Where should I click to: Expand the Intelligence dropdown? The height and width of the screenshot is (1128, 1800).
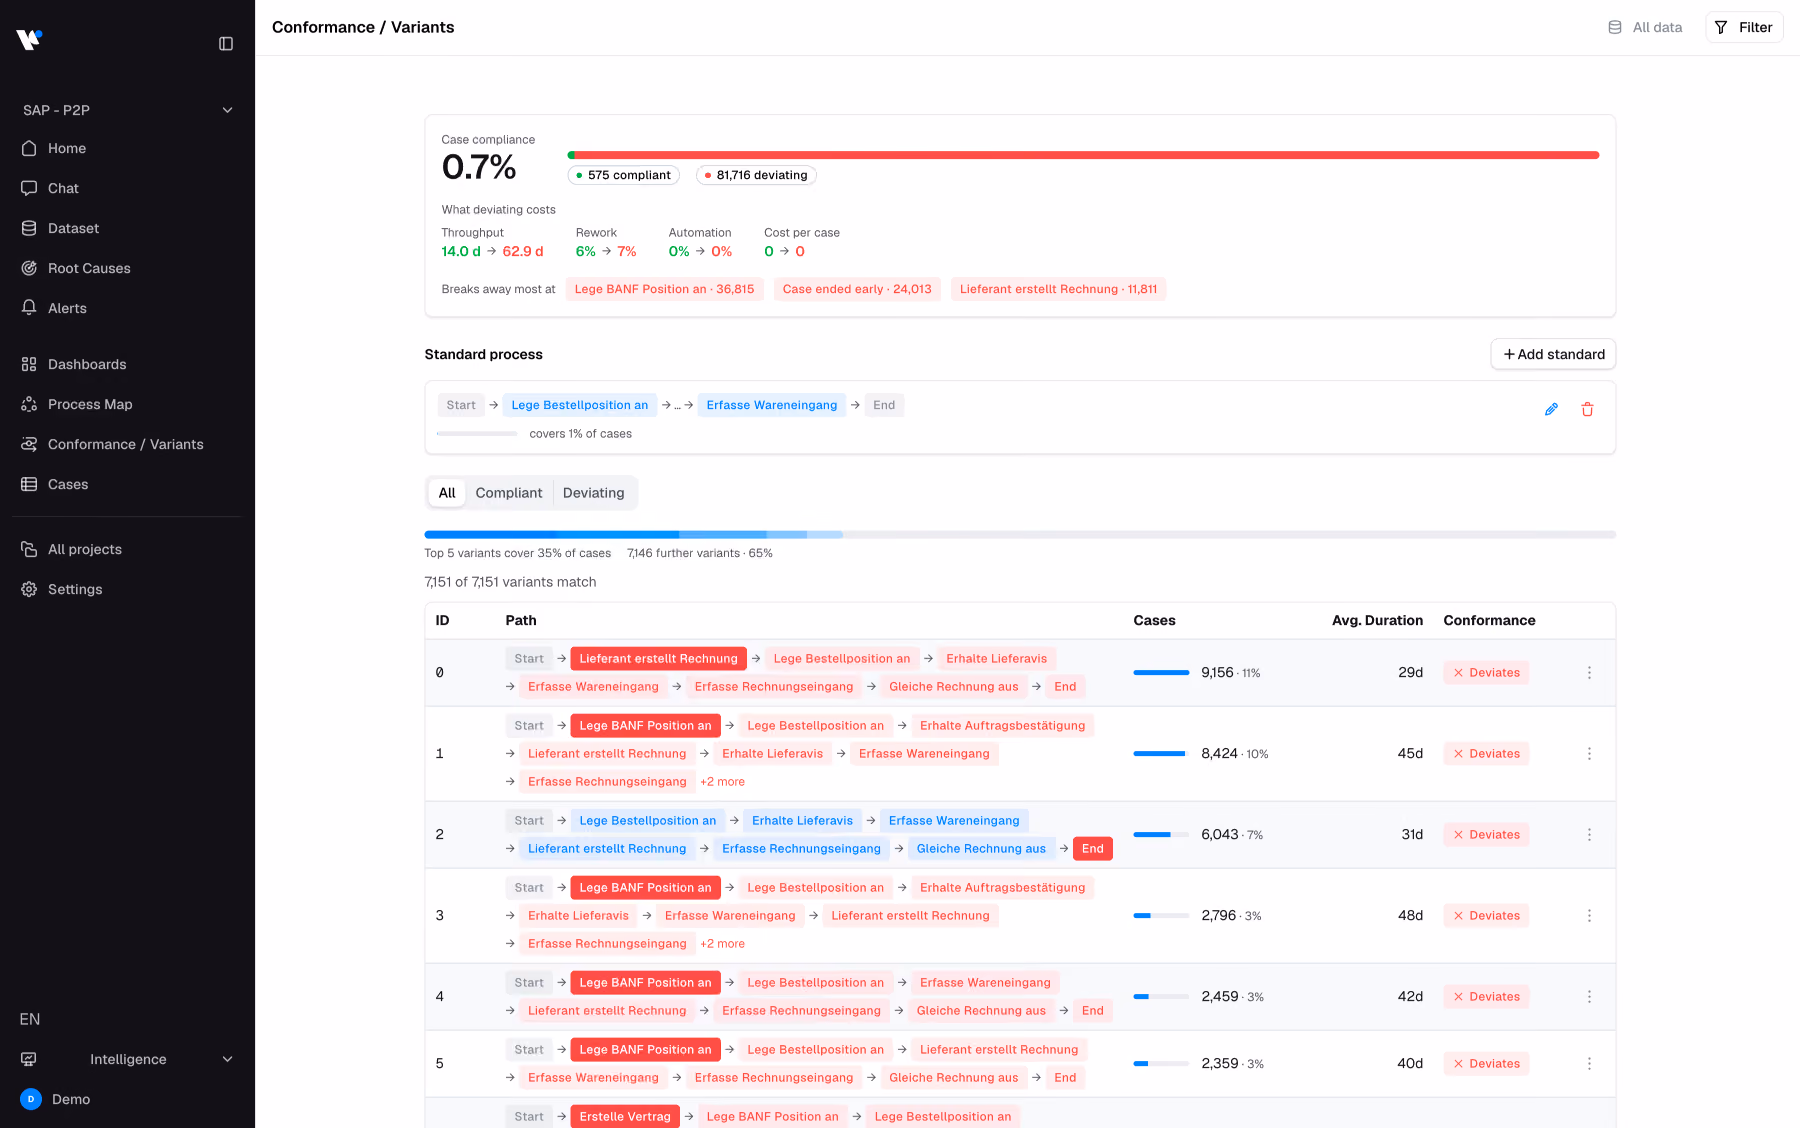[x=127, y=1059]
